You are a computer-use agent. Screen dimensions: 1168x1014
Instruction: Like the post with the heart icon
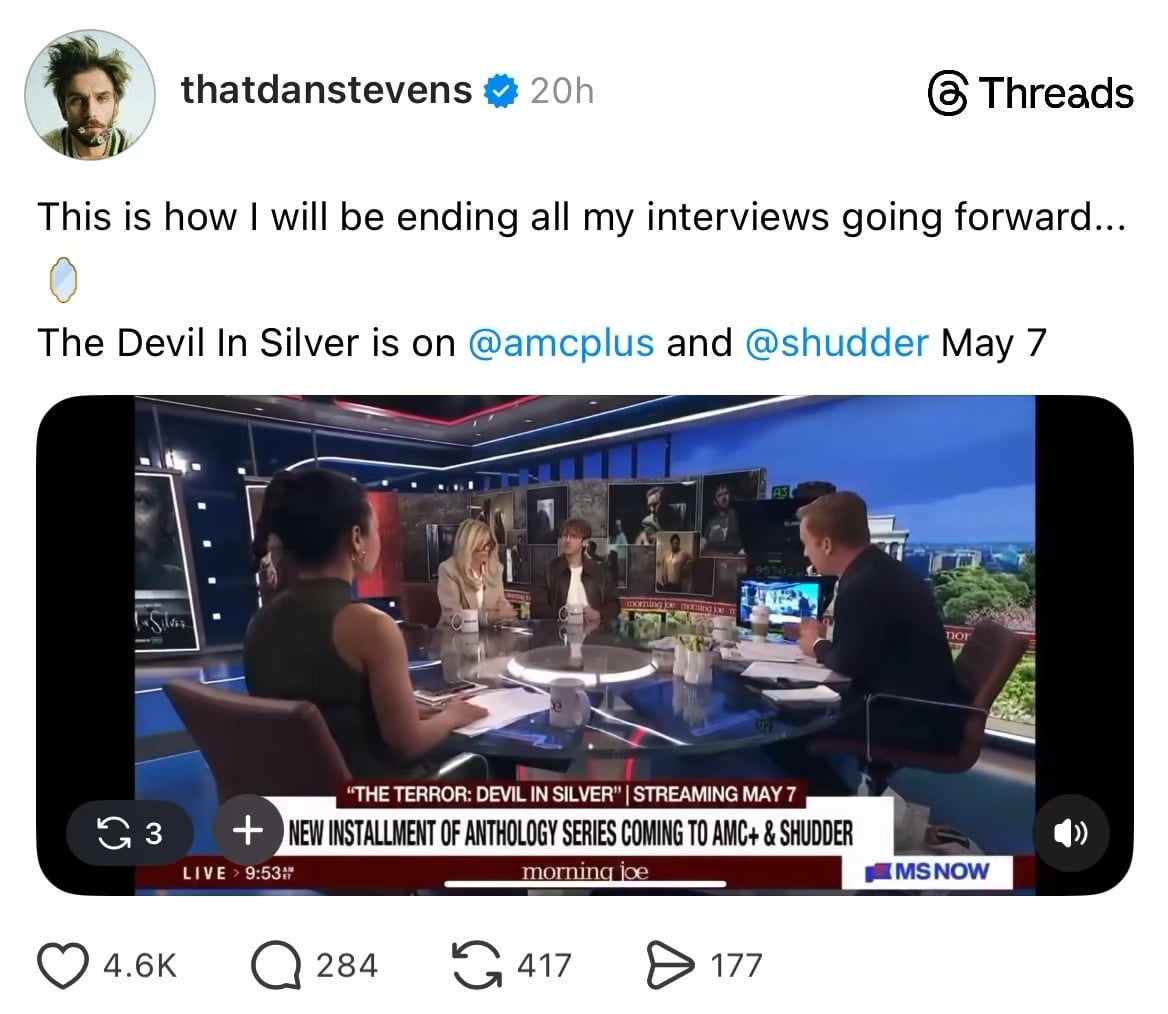coord(63,966)
